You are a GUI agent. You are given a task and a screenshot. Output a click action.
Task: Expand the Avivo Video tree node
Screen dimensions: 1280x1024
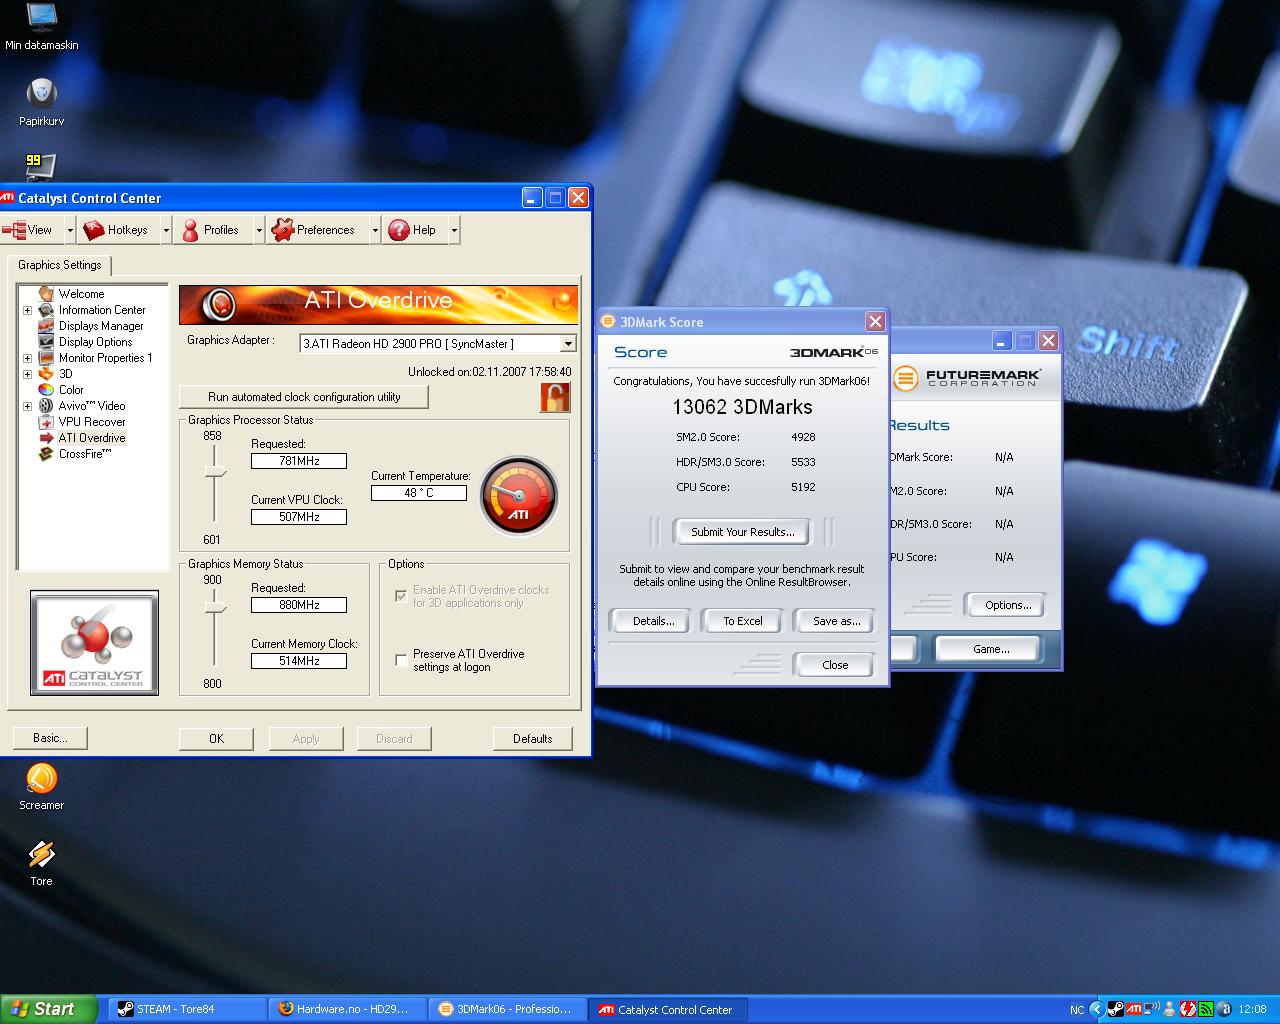[x=27, y=406]
